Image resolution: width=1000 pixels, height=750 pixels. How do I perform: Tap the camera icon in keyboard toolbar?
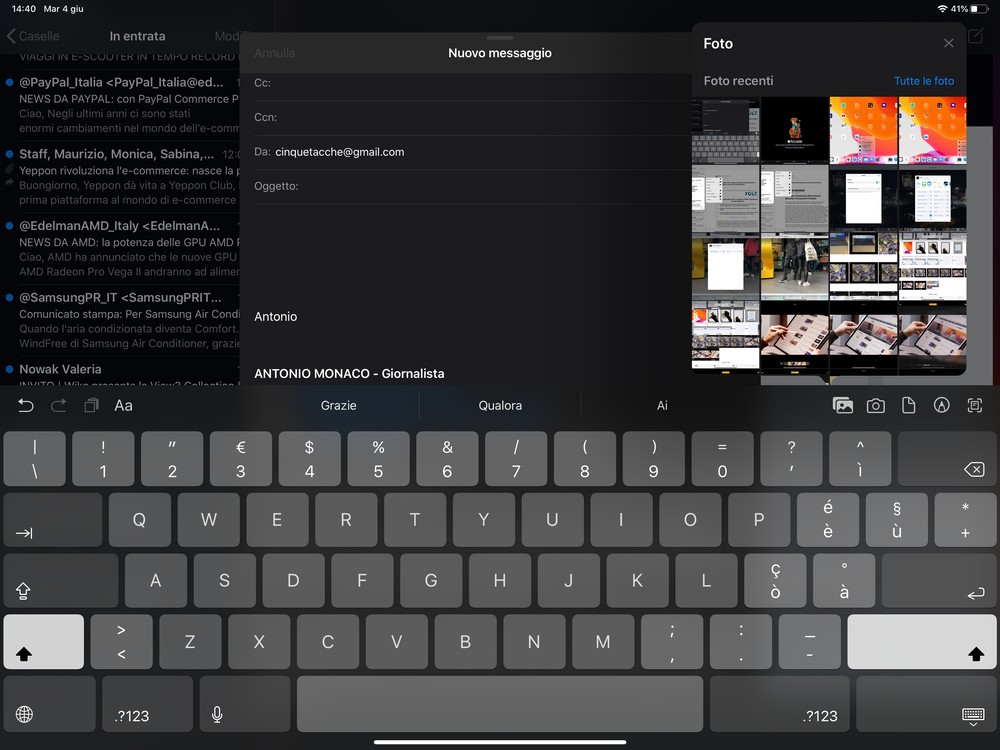pos(876,406)
